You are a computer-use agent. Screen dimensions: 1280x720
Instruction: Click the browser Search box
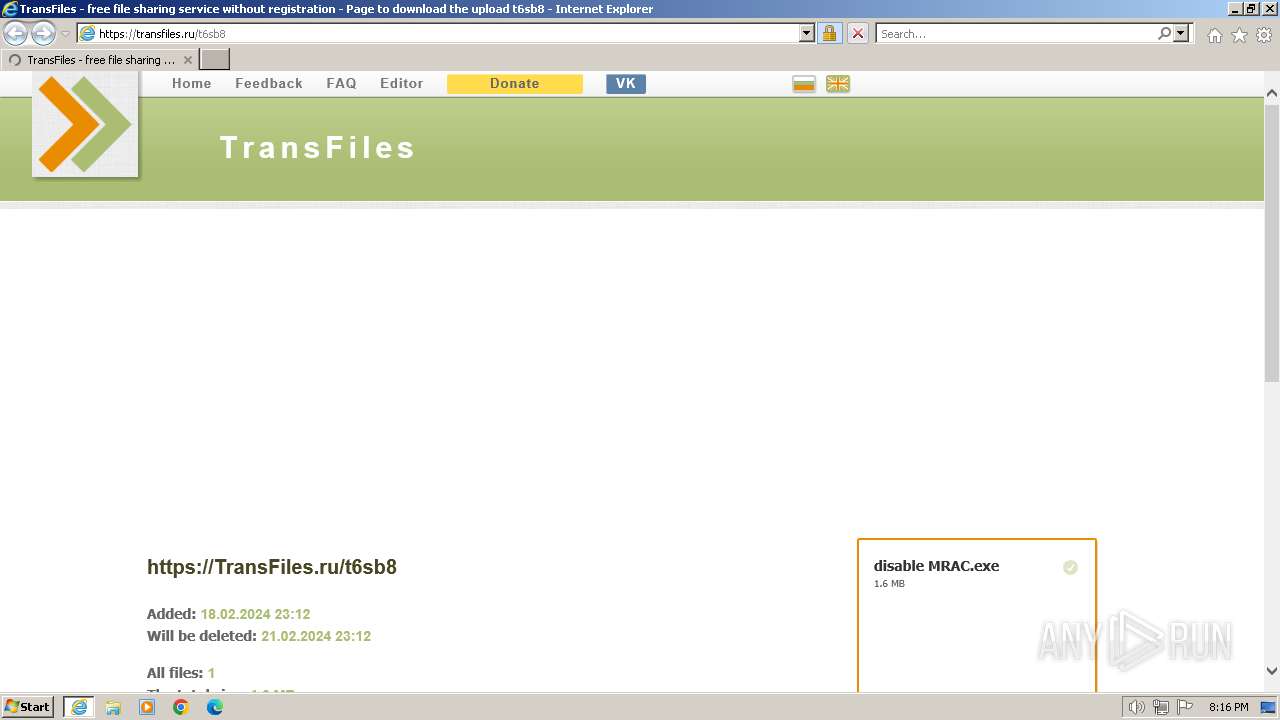pos(1016,33)
